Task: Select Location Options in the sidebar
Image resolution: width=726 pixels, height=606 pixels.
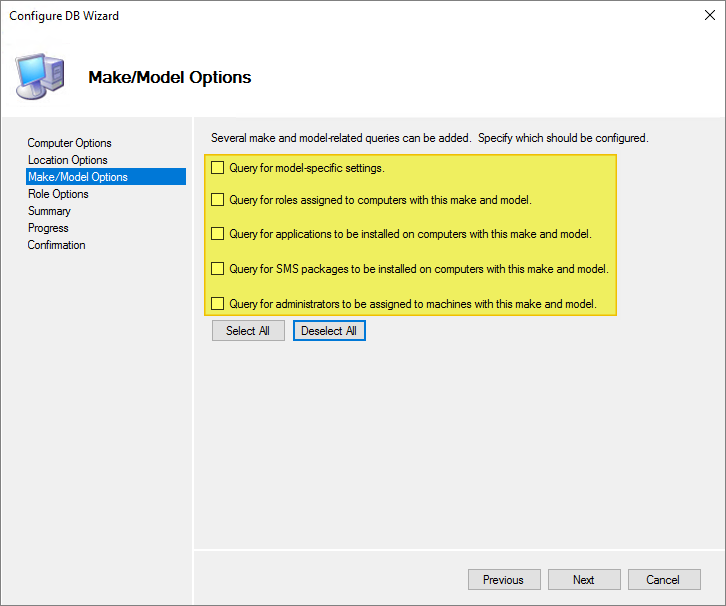Action: (67, 160)
